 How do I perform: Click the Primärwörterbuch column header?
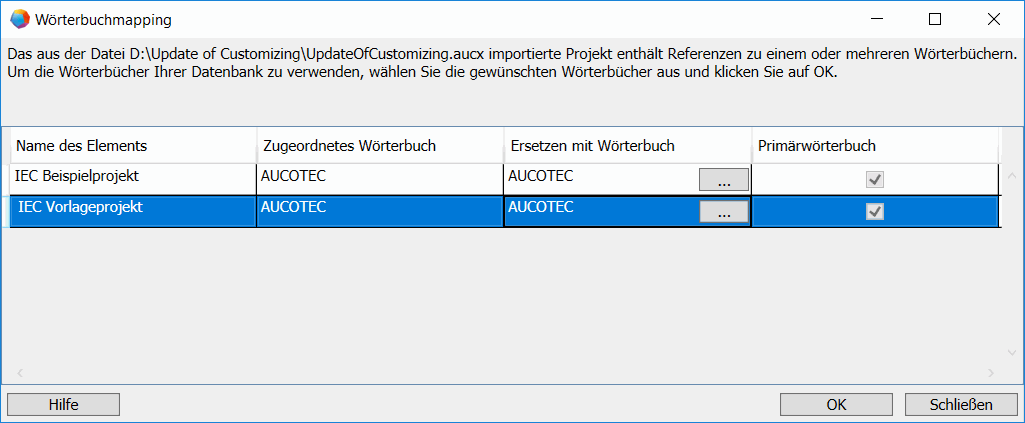tap(874, 146)
